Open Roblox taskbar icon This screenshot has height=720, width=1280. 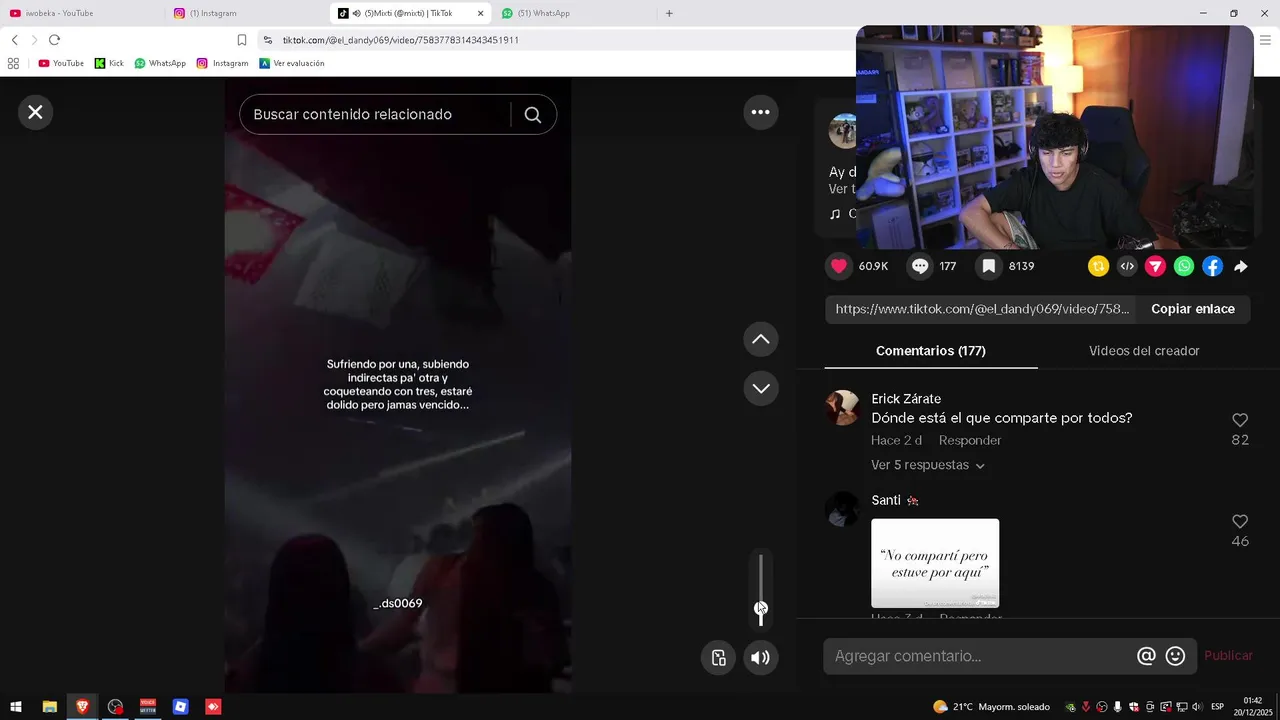tap(180, 707)
